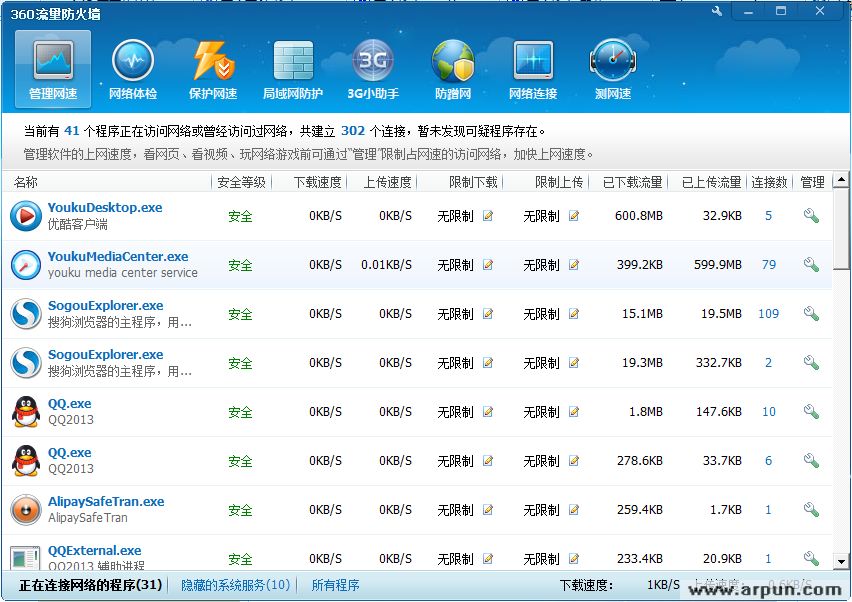Screen dimensions: 852x602
Task: Open the 防蹭网 globe icon
Action: [453, 69]
